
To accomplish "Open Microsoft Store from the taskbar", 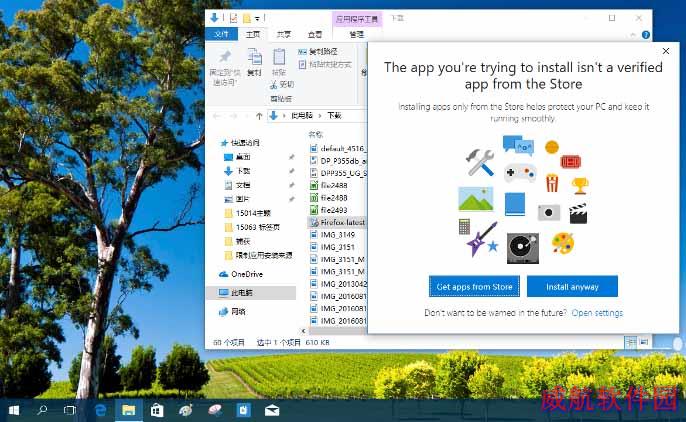I will 157,410.
